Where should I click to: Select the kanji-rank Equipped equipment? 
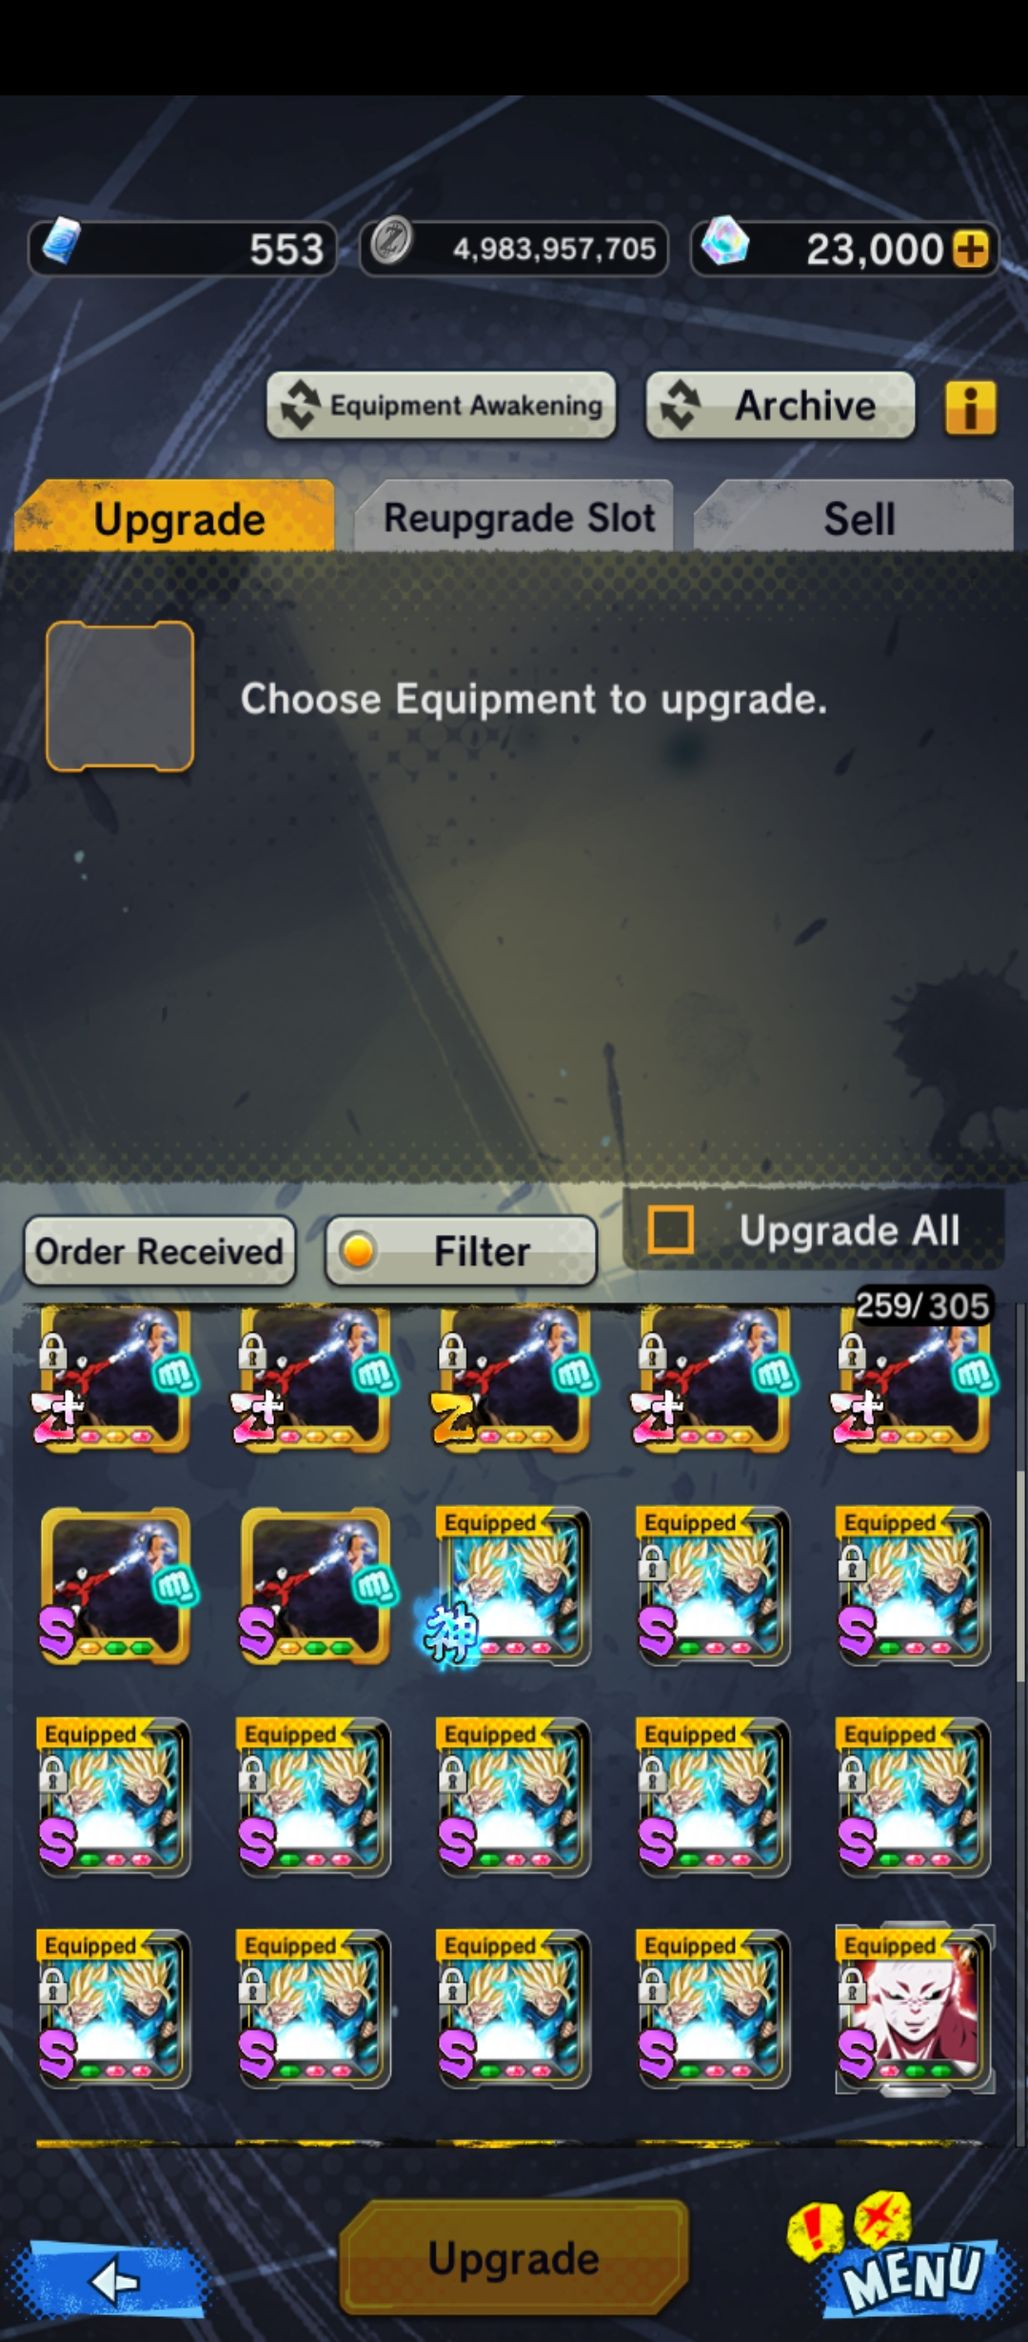pyautogui.click(x=512, y=1586)
